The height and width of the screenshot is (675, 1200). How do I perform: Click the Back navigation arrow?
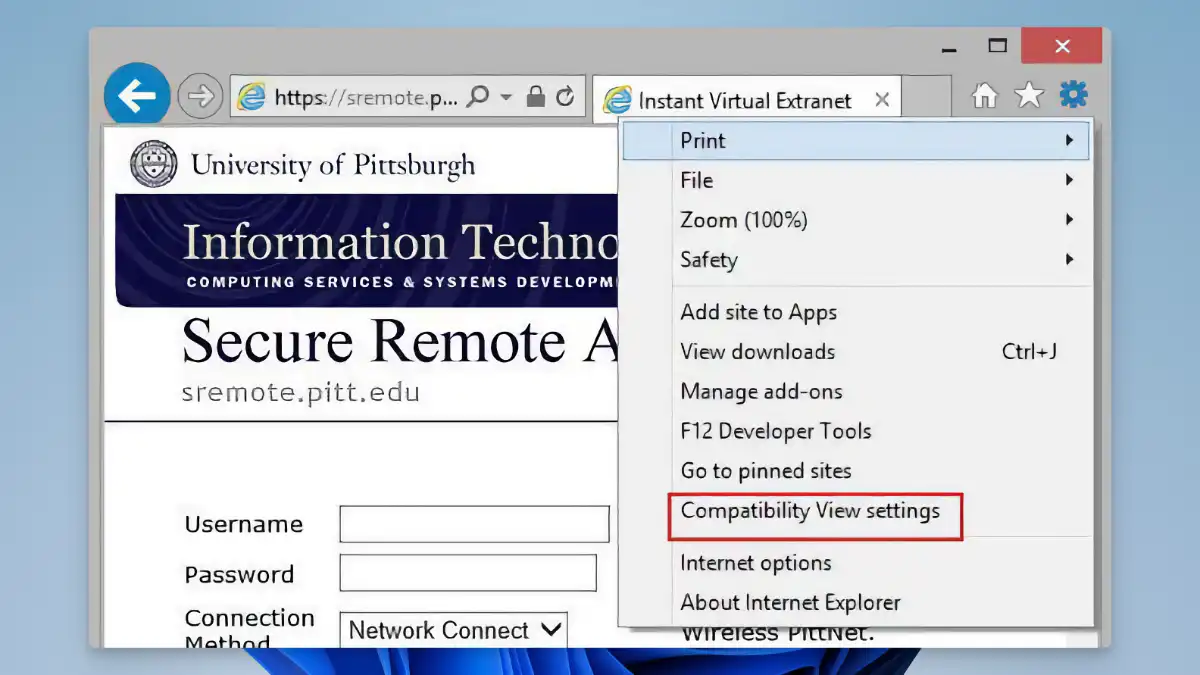click(136, 93)
